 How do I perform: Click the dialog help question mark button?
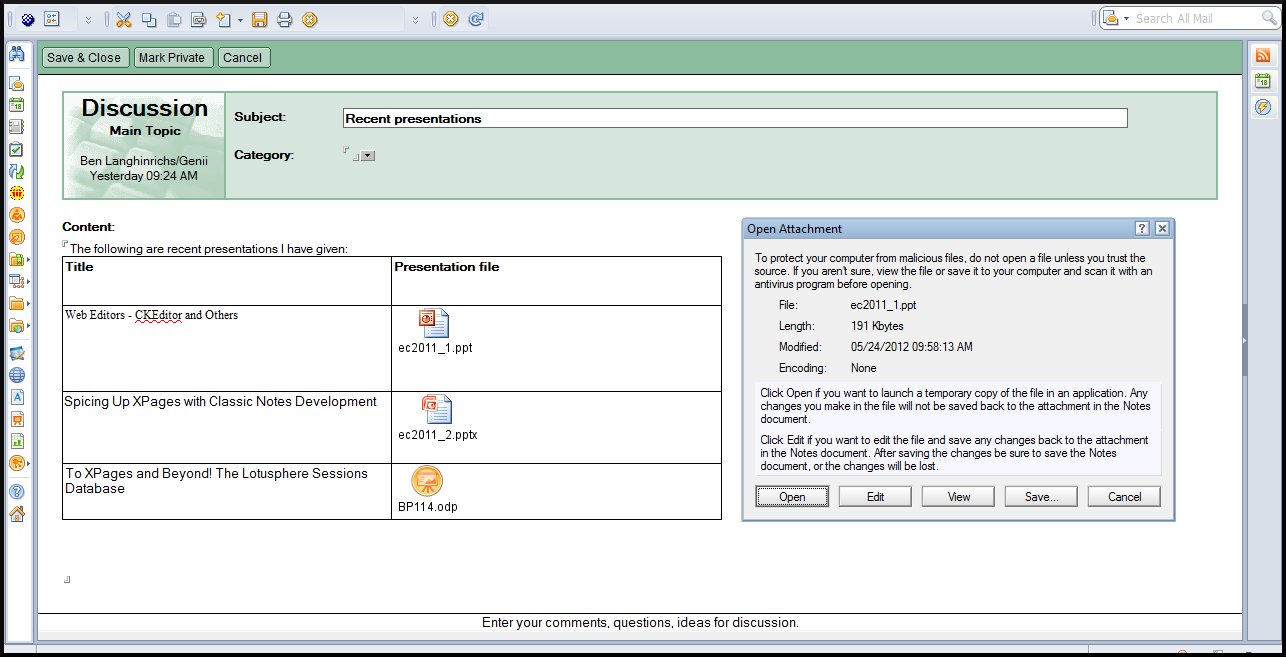[1143, 229]
